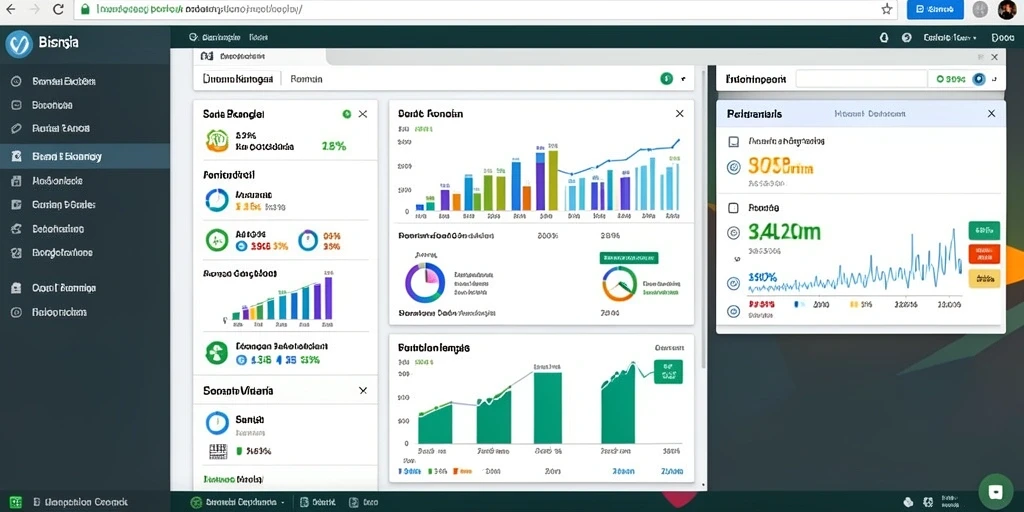
Task: Toggle the green circle in the tab toolbar
Action: [x=666, y=79]
